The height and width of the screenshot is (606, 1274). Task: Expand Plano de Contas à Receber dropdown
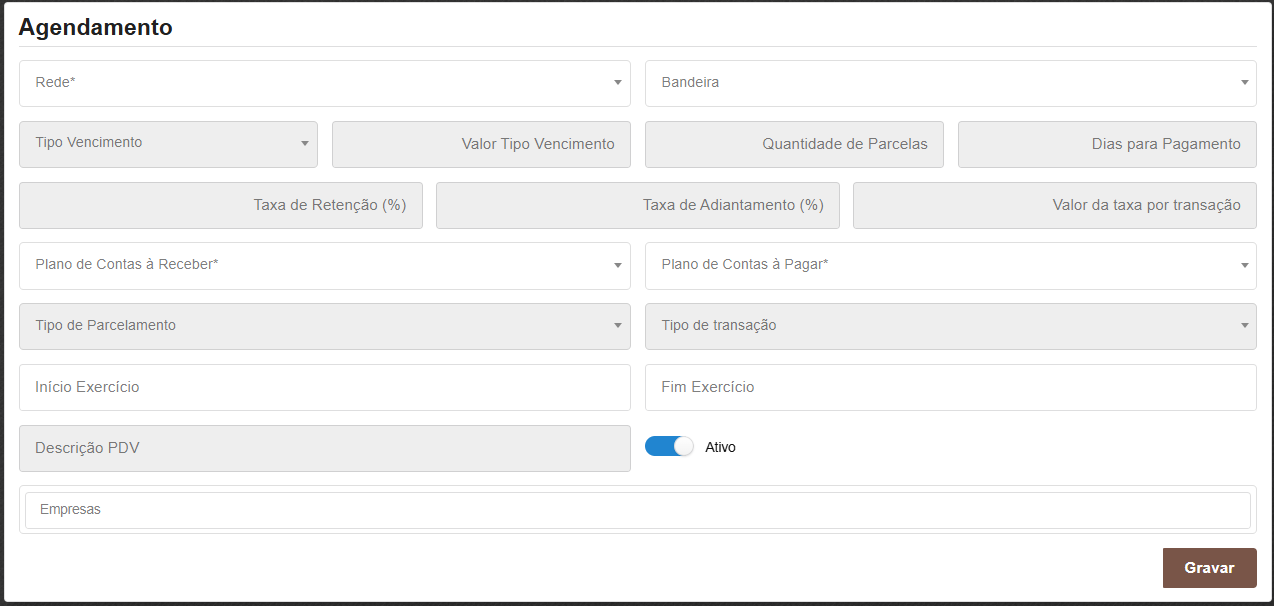point(324,266)
